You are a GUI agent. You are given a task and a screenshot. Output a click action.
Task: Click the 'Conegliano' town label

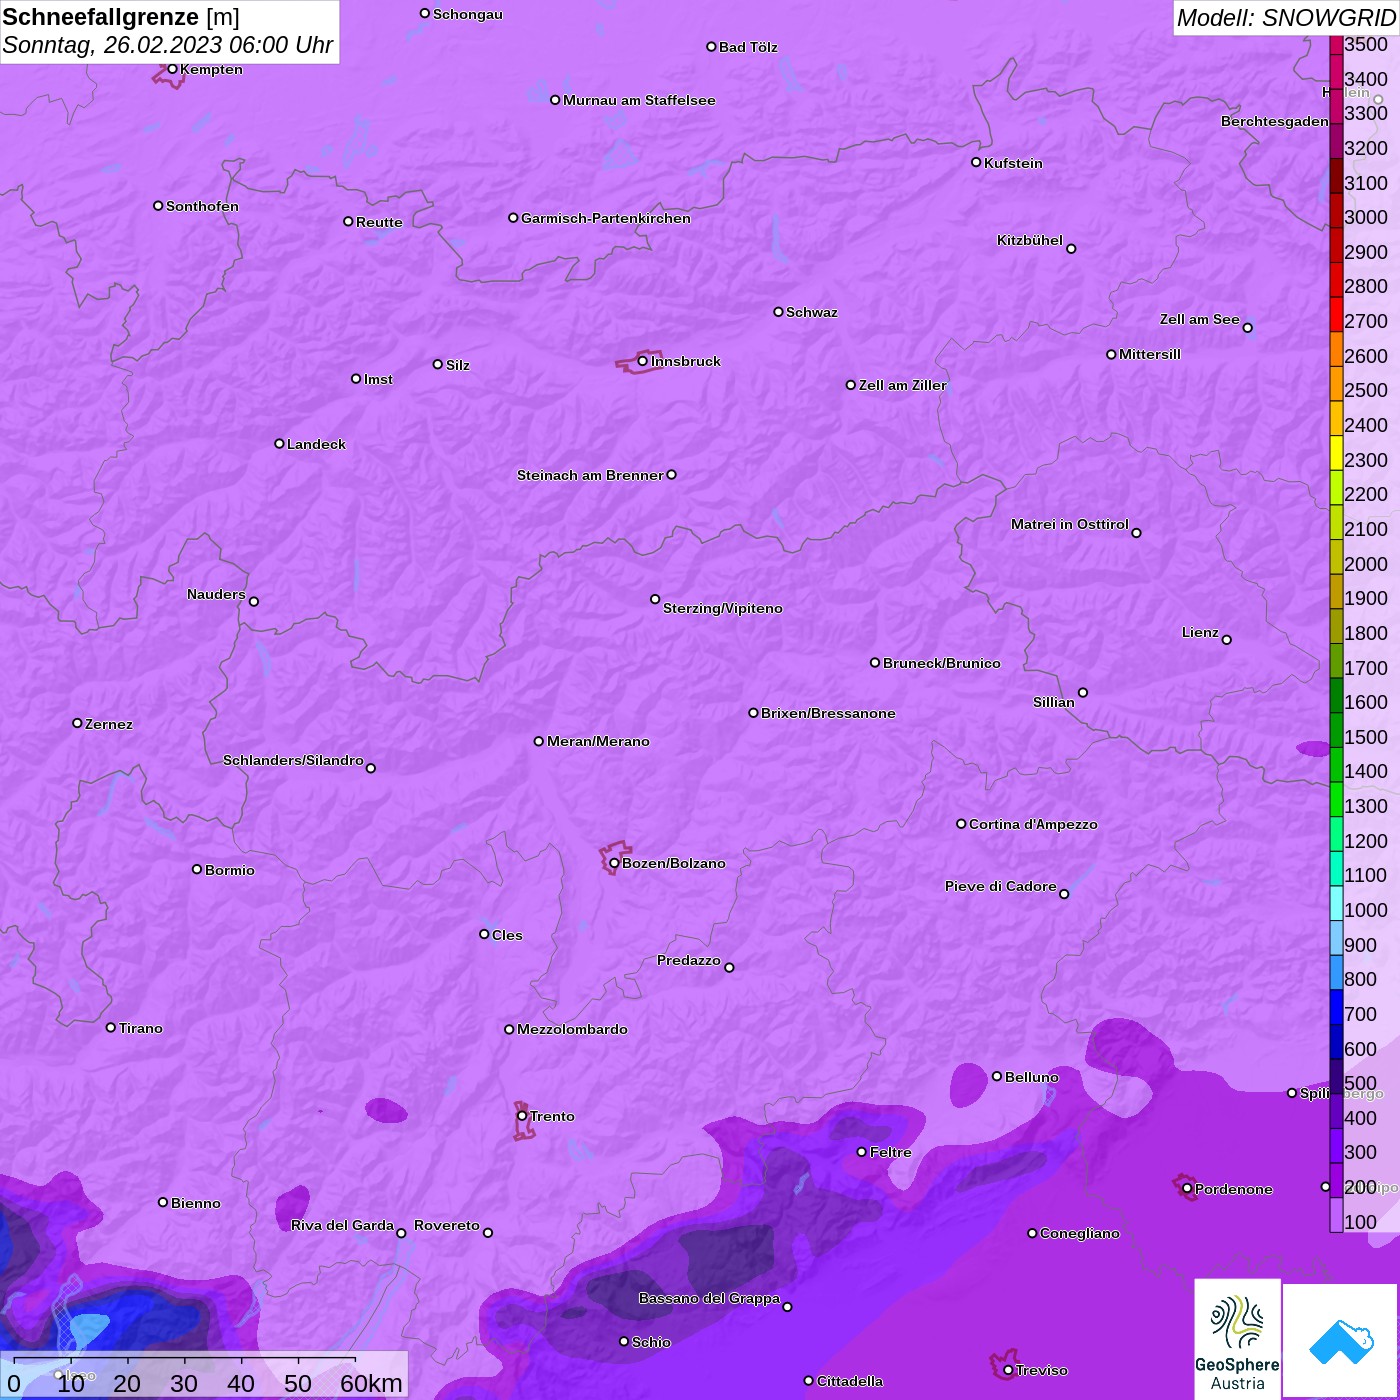[1080, 1233]
